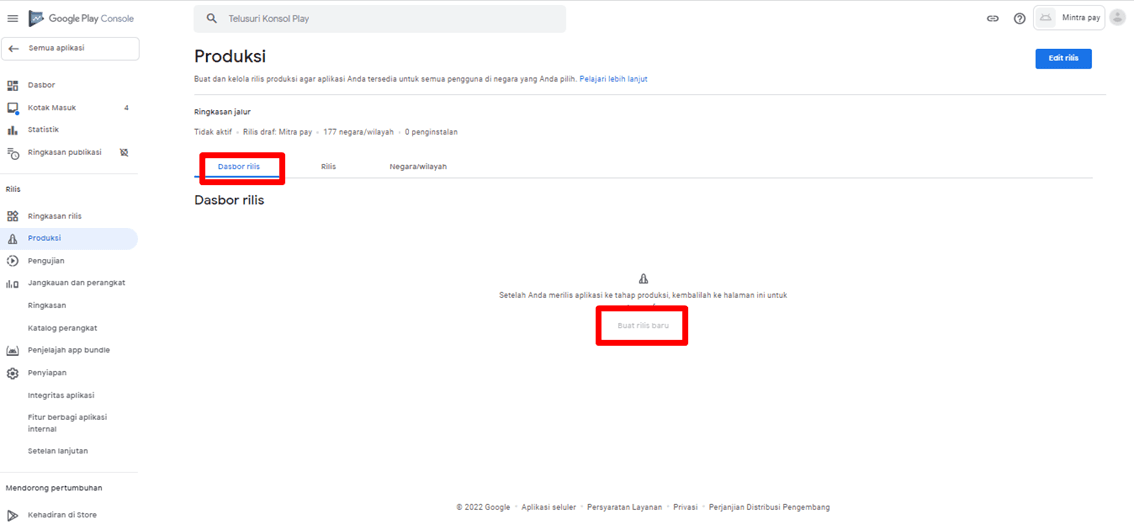
Task: Open the help question mark icon
Action: pos(1019,19)
